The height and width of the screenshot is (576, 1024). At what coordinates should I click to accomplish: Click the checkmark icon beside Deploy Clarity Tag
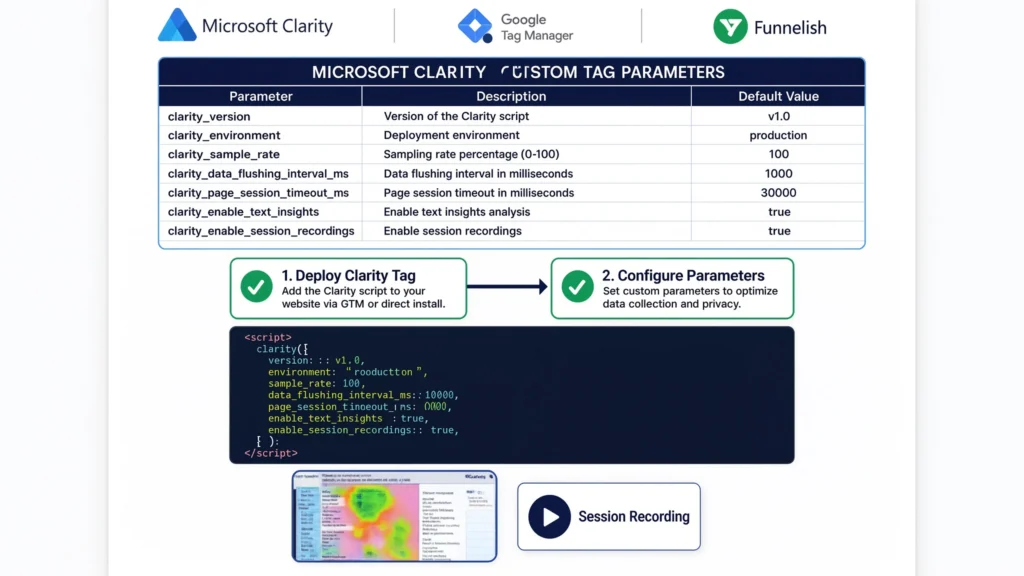click(257, 286)
